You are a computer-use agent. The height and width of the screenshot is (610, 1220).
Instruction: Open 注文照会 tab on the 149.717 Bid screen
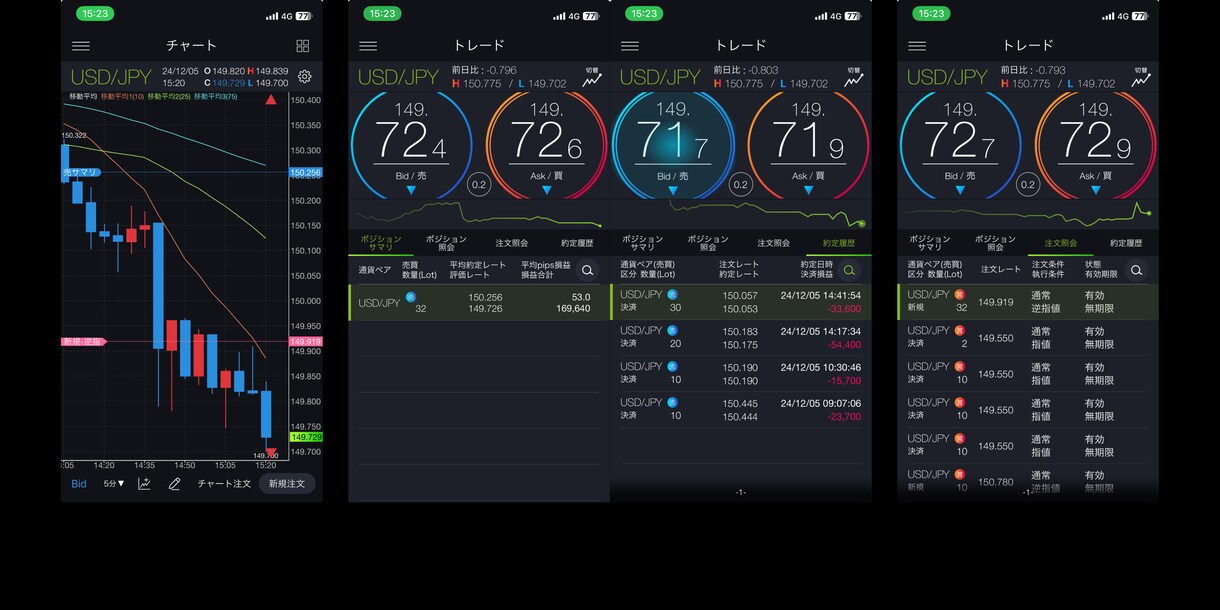774,243
